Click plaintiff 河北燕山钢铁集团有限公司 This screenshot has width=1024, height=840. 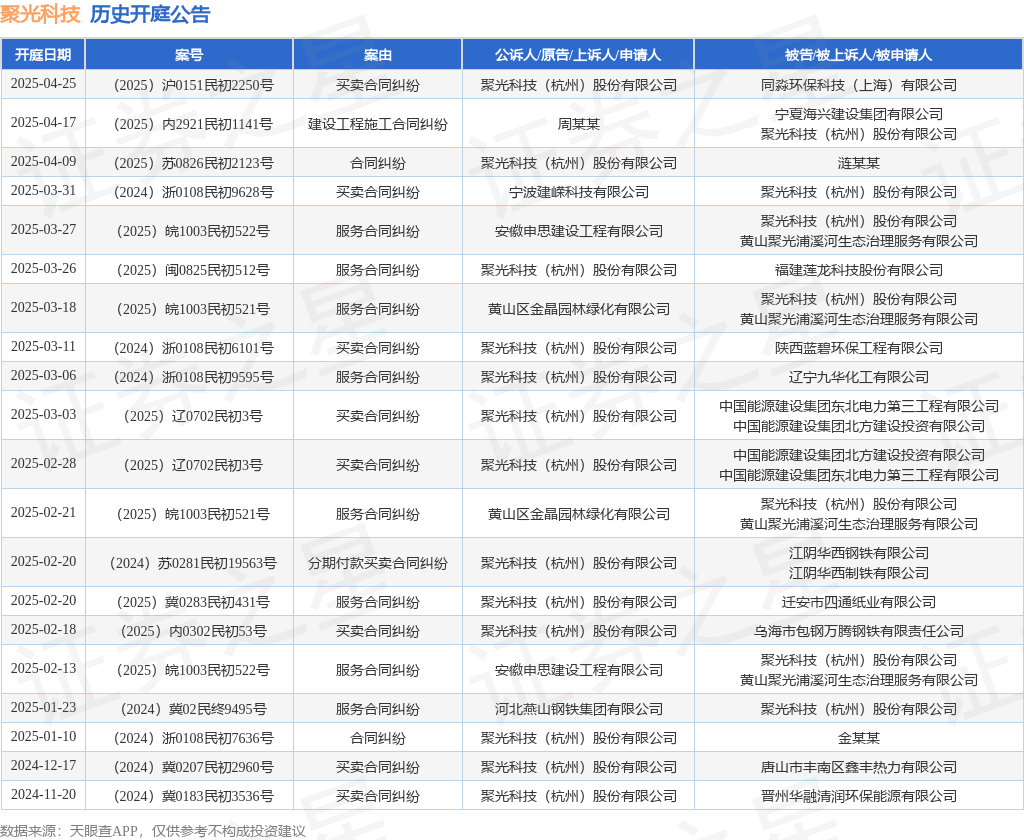pyautogui.click(x=578, y=709)
